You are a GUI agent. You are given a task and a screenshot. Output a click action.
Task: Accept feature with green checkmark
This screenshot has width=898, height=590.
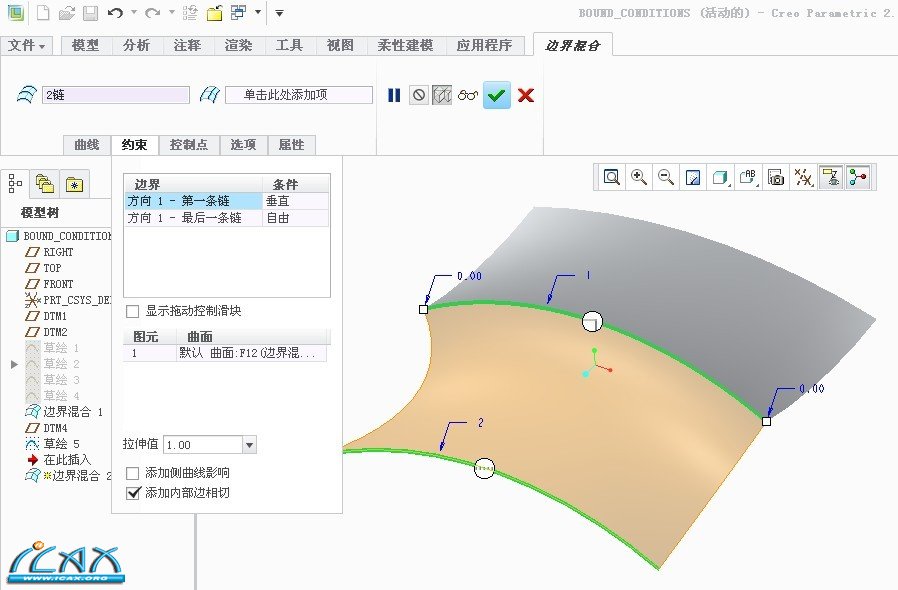pyautogui.click(x=497, y=95)
